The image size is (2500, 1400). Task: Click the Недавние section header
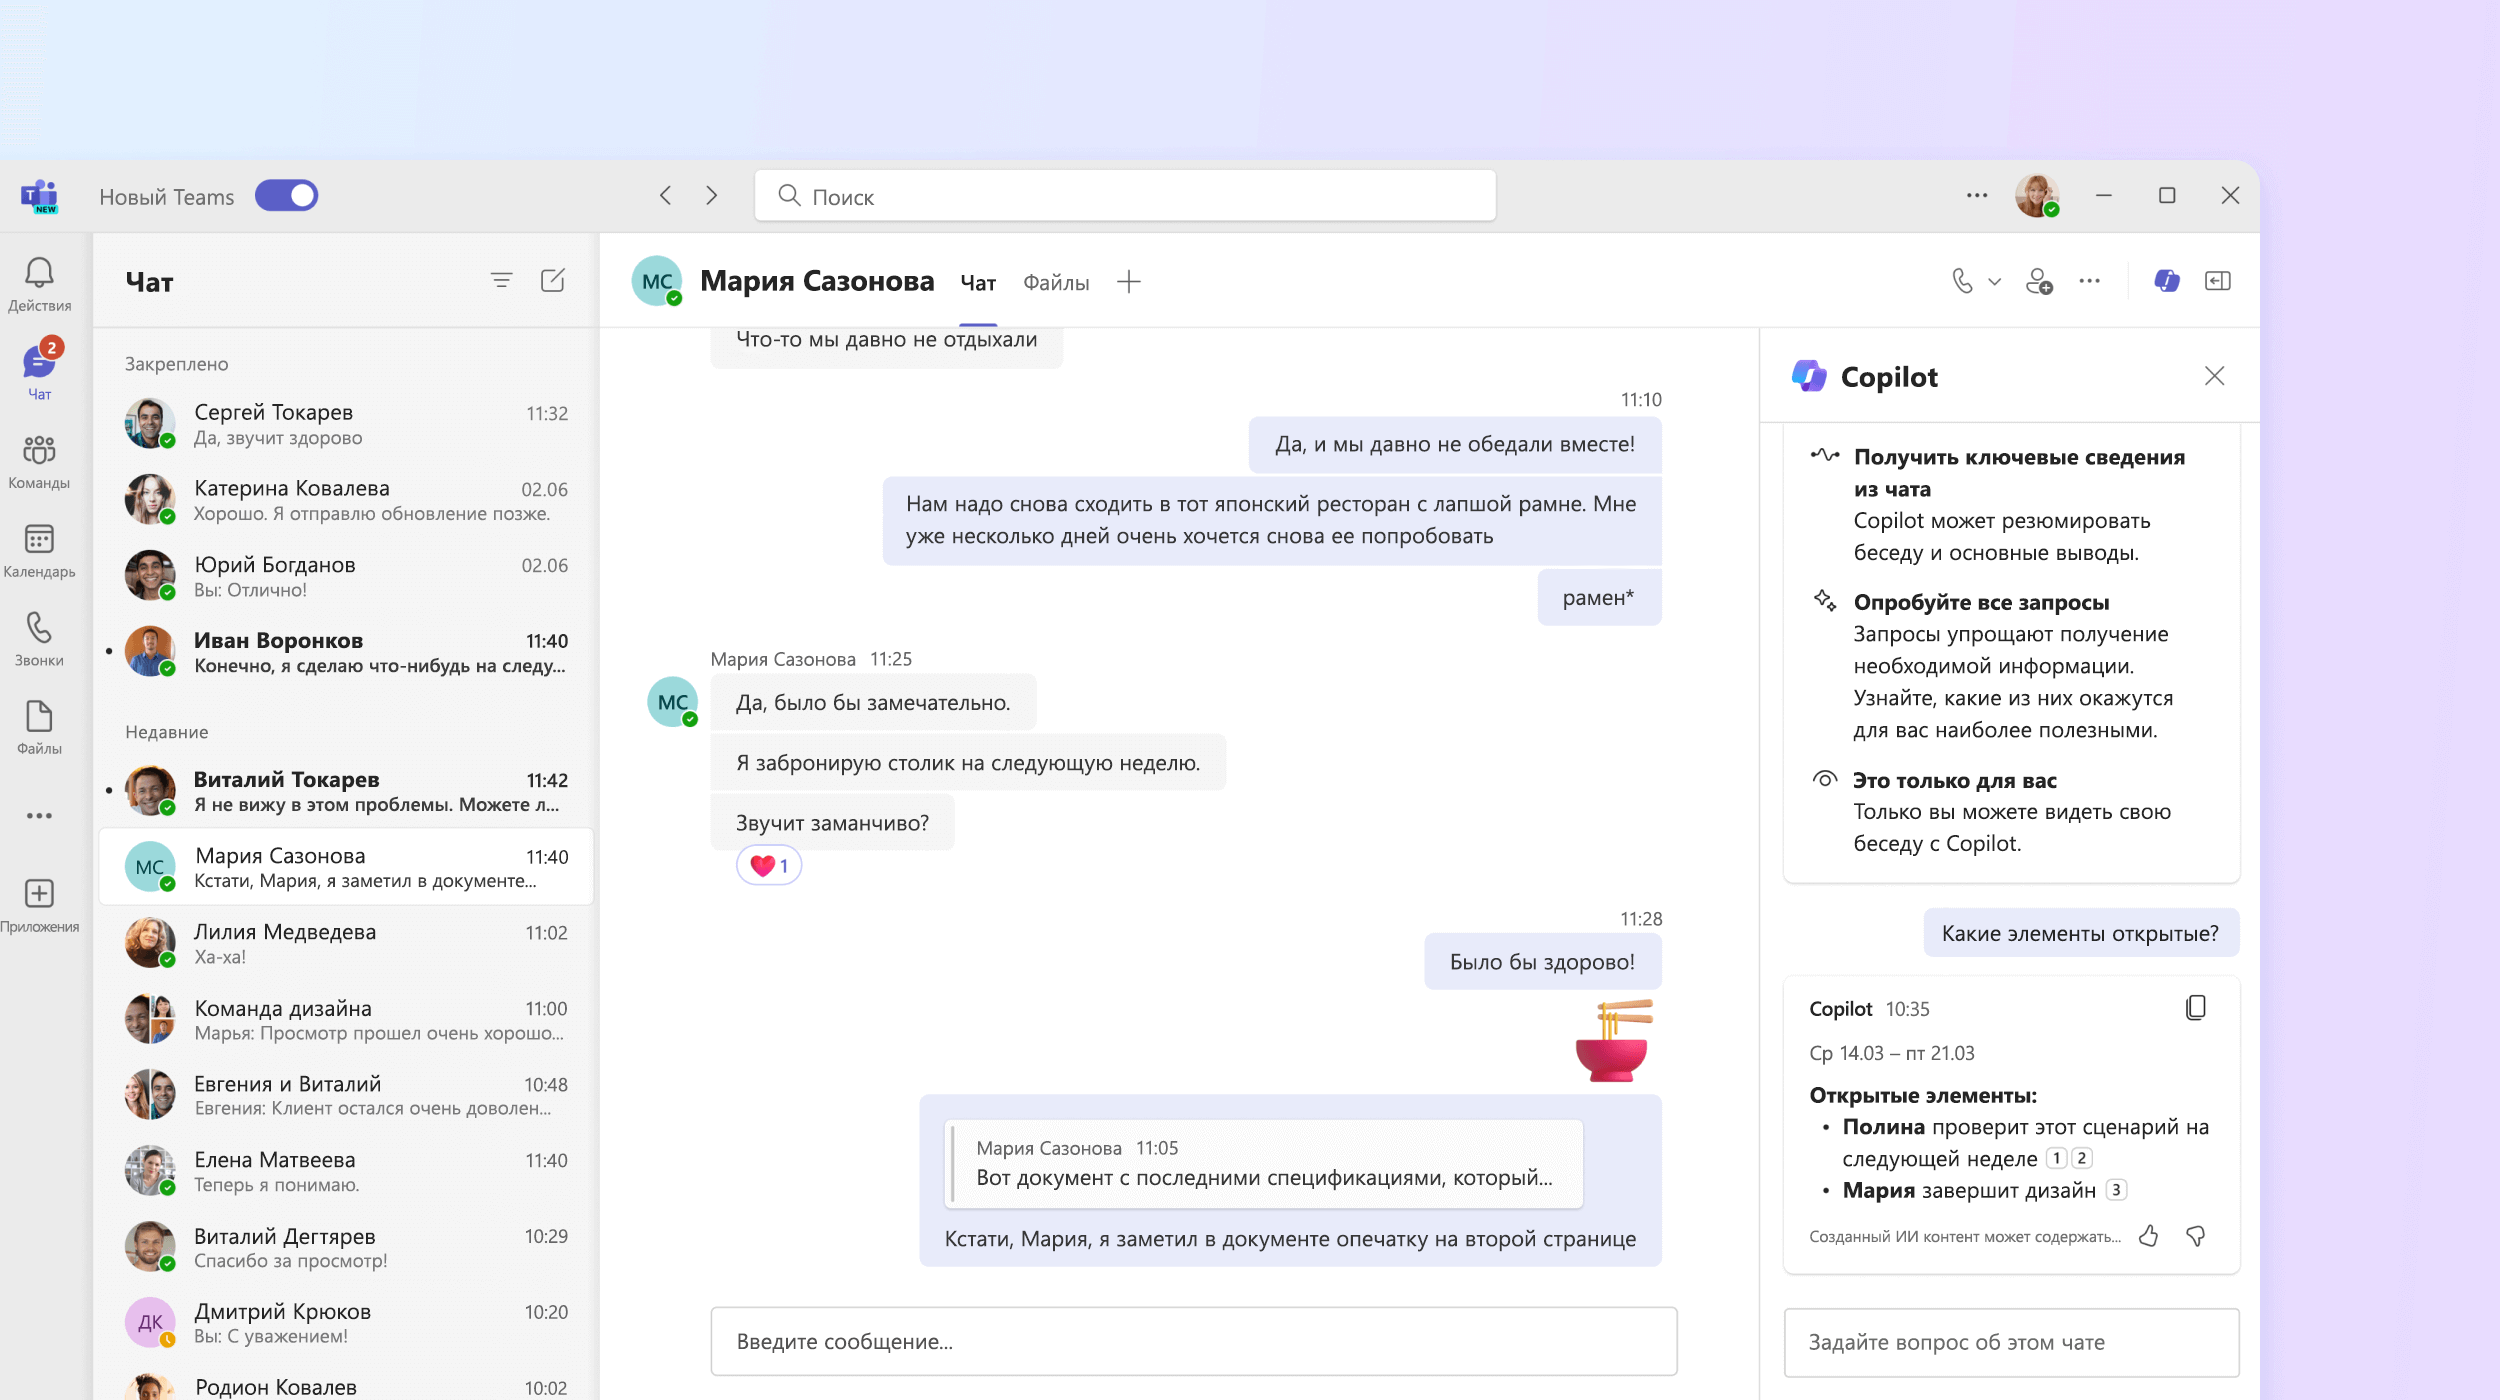pos(167,732)
